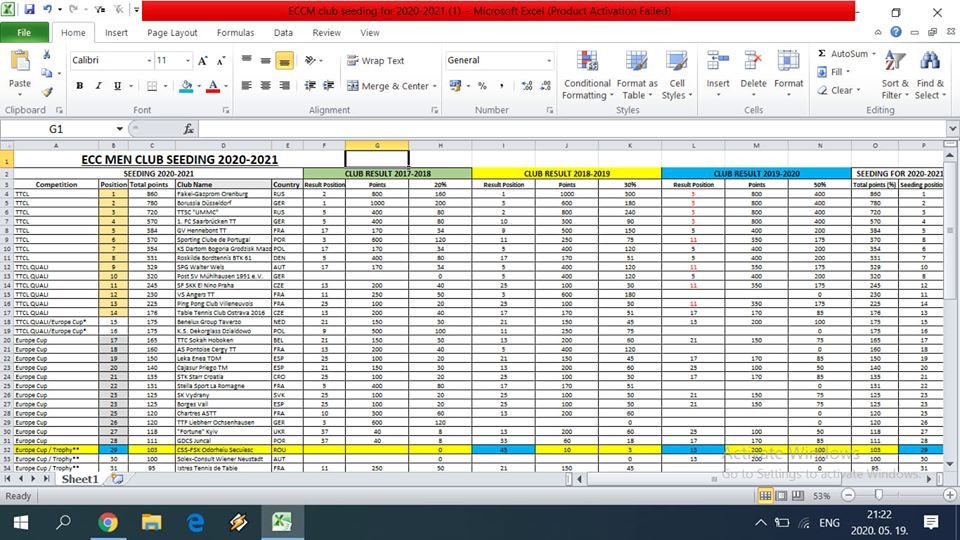
Task: Decrease font size with Shrink Font
Action: 221,61
